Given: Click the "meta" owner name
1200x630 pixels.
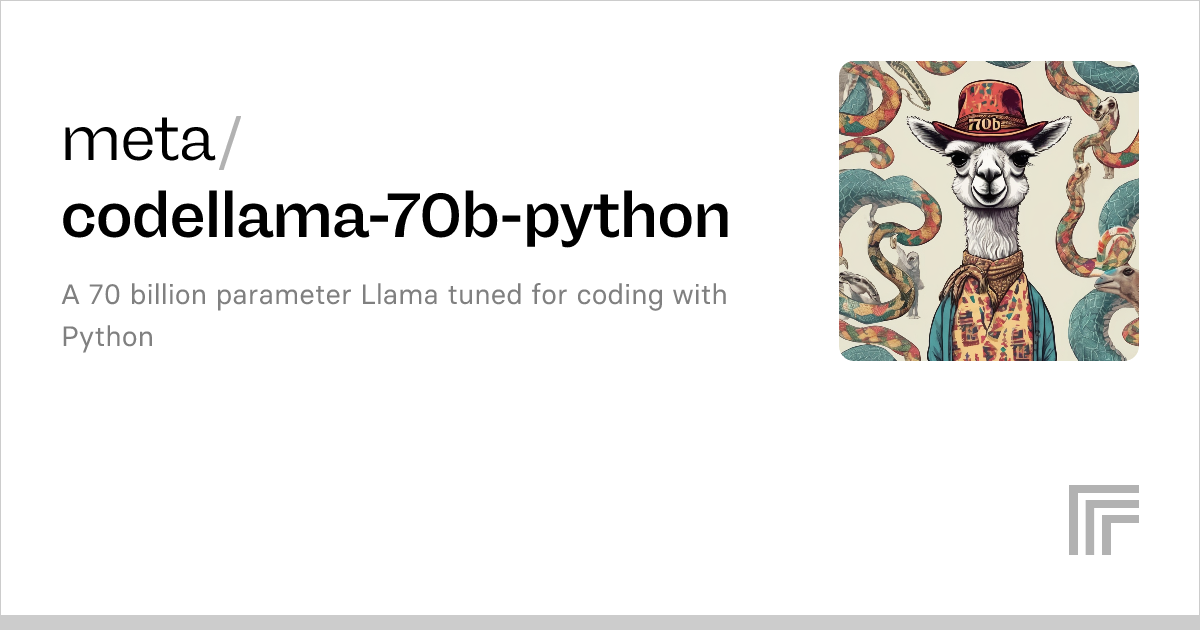Looking at the screenshot, I should click(x=138, y=141).
